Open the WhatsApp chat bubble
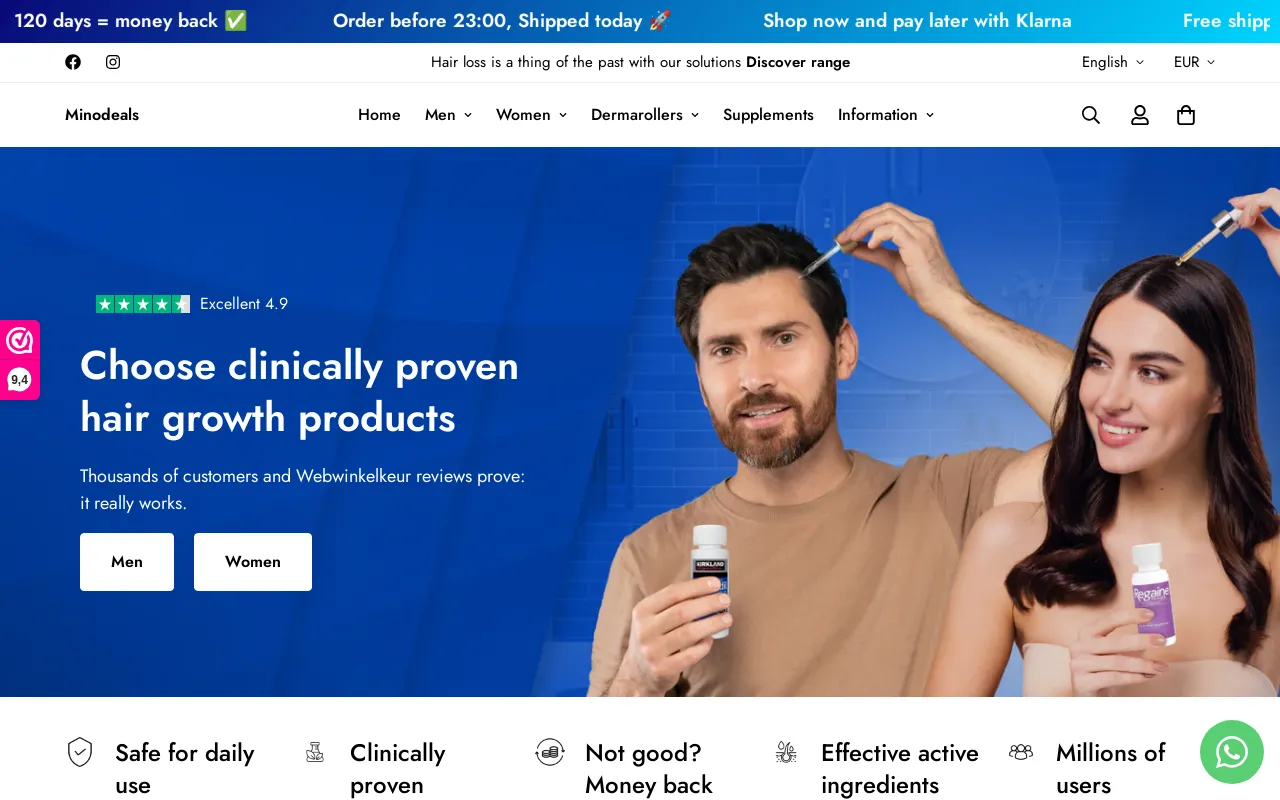The height and width of the screenshot is (800, 1280). 1232,752
